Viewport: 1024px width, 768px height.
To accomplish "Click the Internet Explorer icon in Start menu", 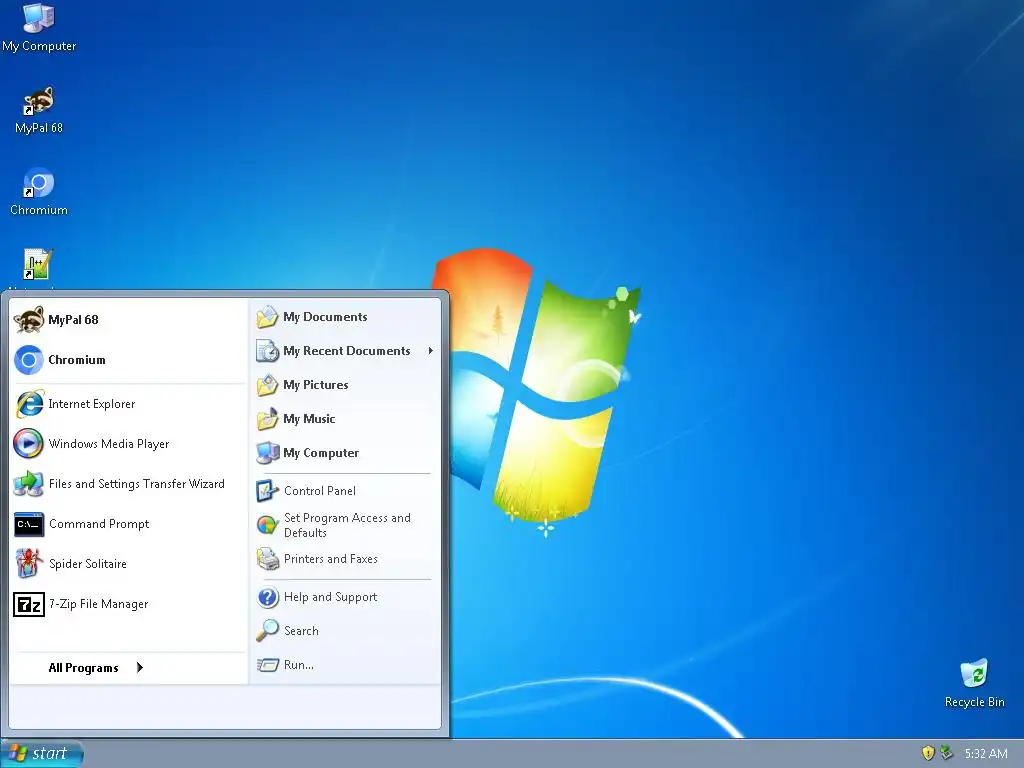I will 29,404.
